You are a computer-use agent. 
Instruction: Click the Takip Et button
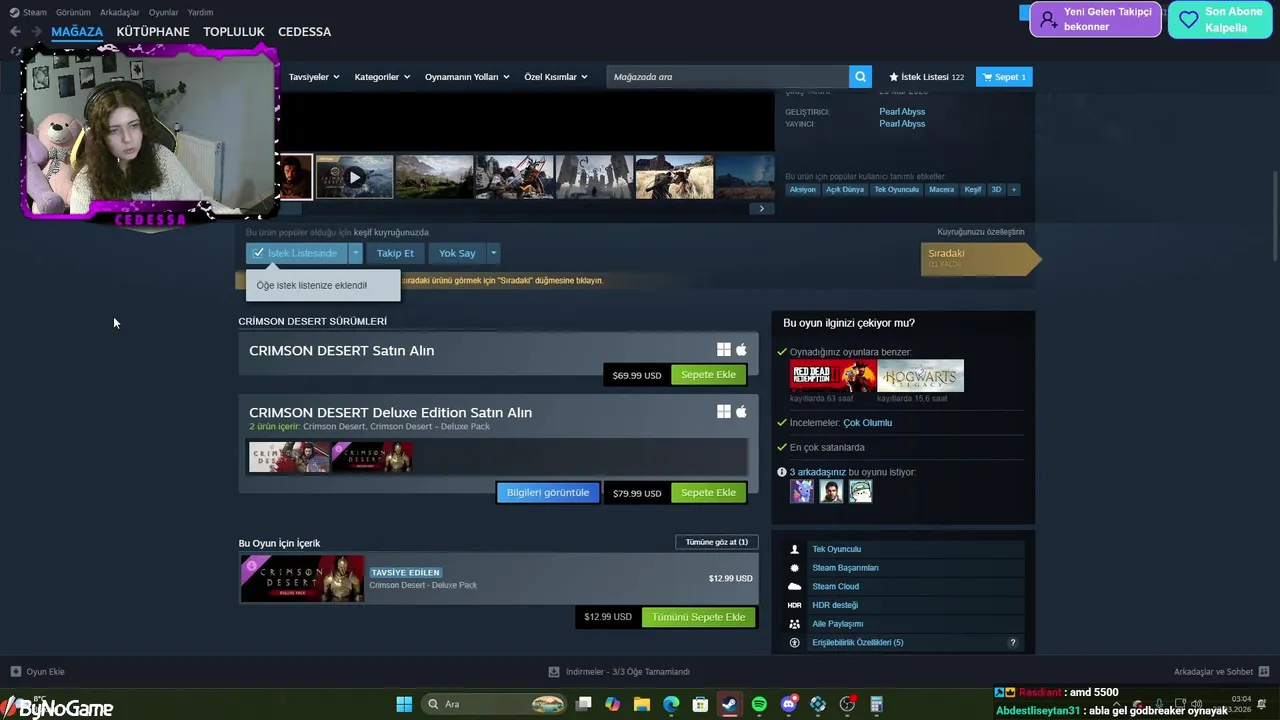point(395,253)
